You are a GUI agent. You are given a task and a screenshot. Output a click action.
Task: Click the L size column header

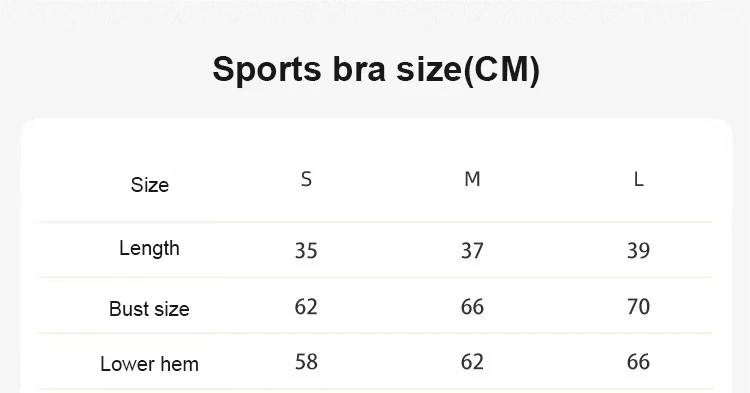(x=639, y=179)
